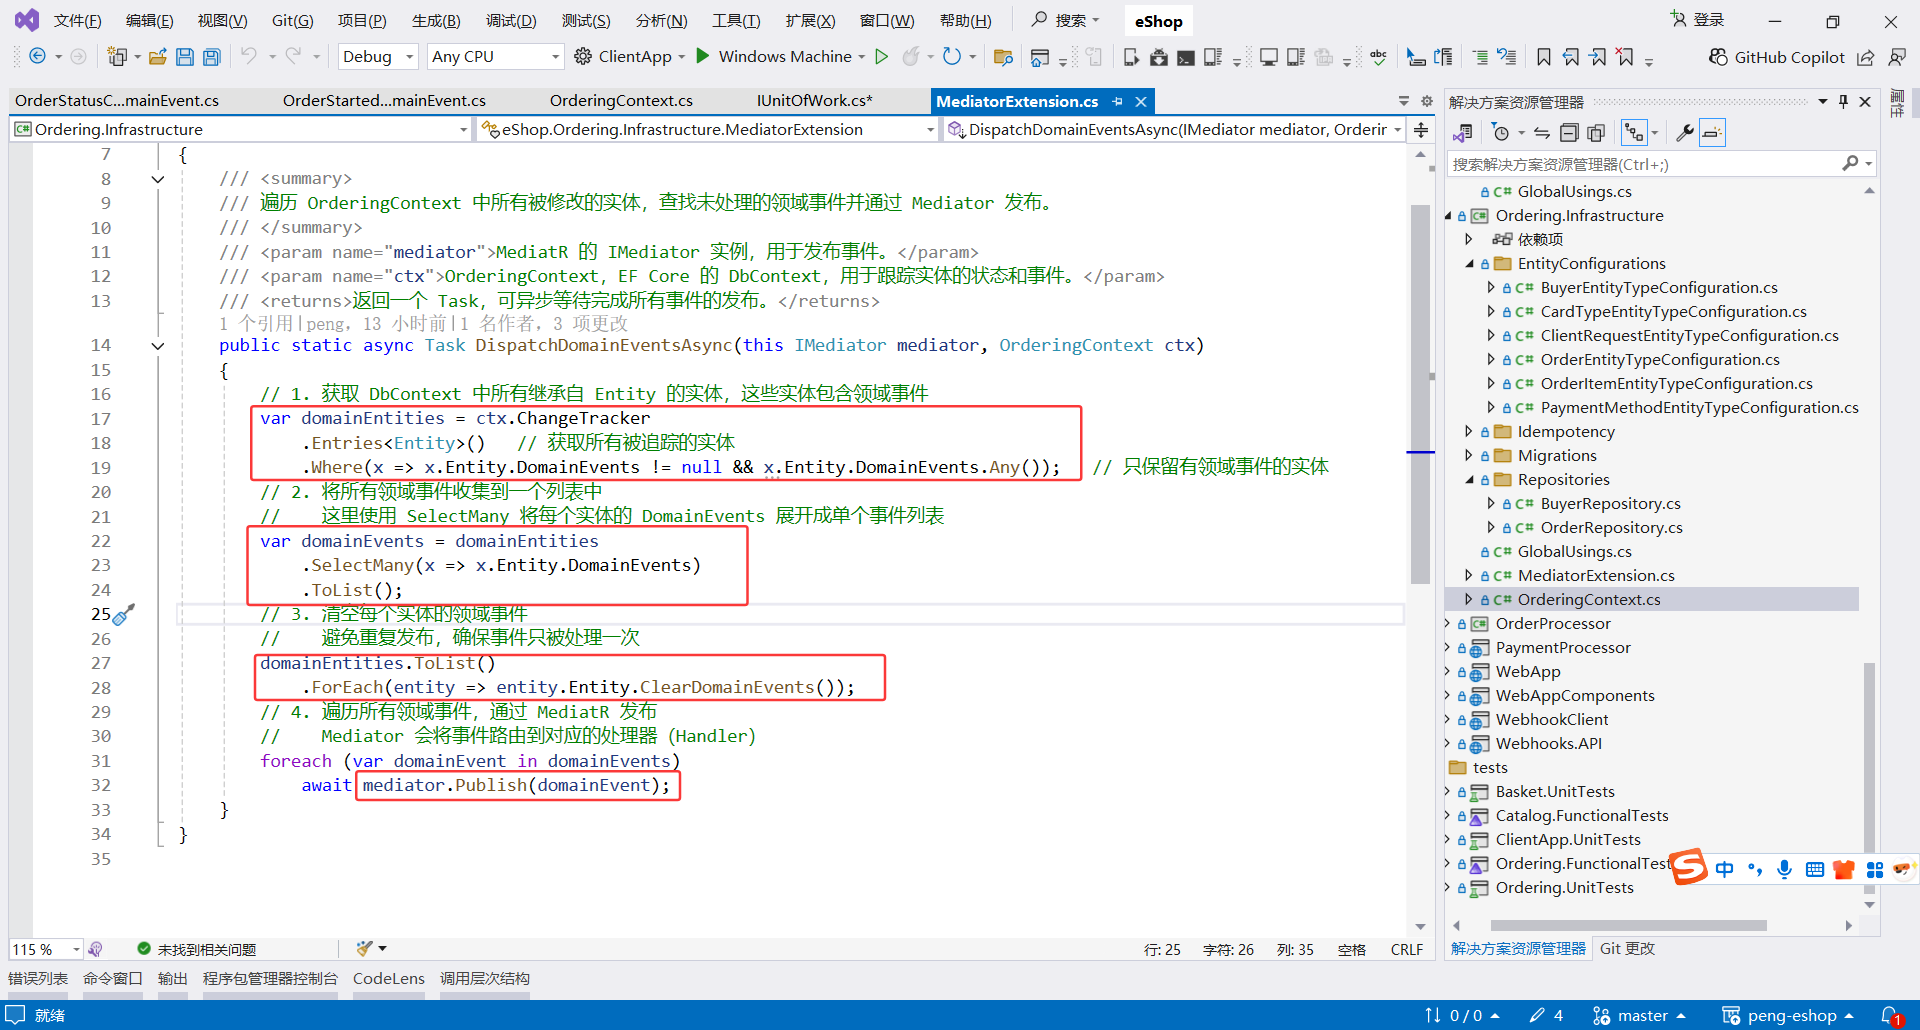Viewport: 1920px width, 1030px height.
Task: Click the restart circular arrow icon
Action: 951,57
